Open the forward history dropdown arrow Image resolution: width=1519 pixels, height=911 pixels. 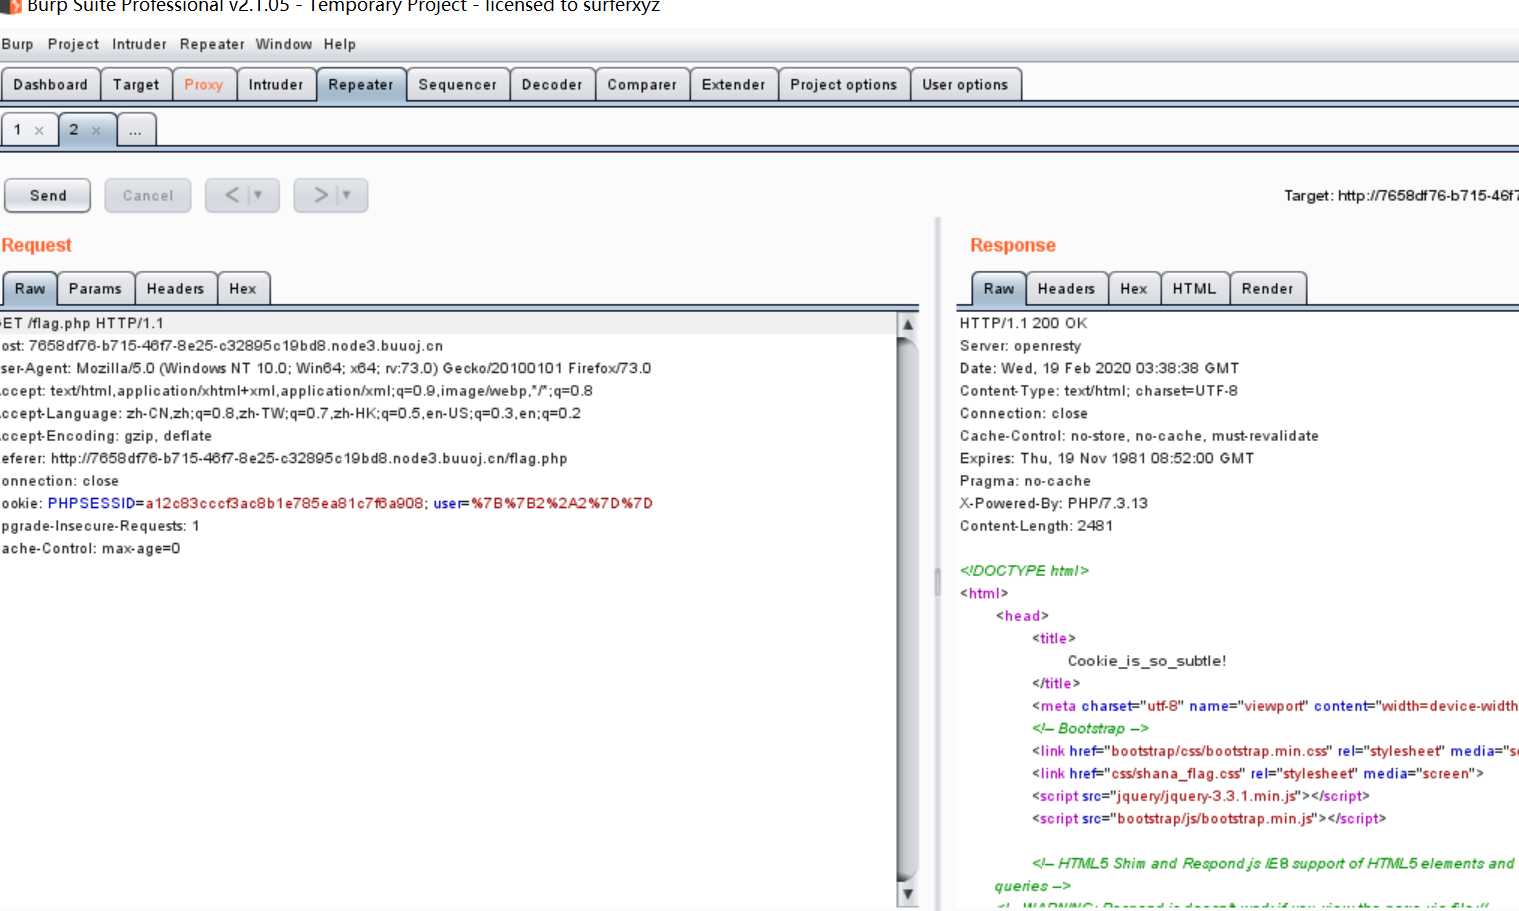[346, 195]
